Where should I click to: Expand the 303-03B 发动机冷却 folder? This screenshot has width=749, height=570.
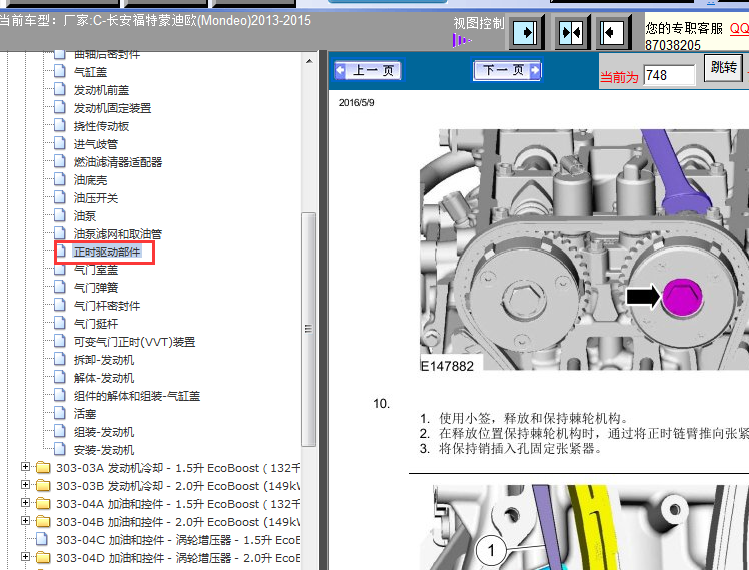click(x=26, y=485)
